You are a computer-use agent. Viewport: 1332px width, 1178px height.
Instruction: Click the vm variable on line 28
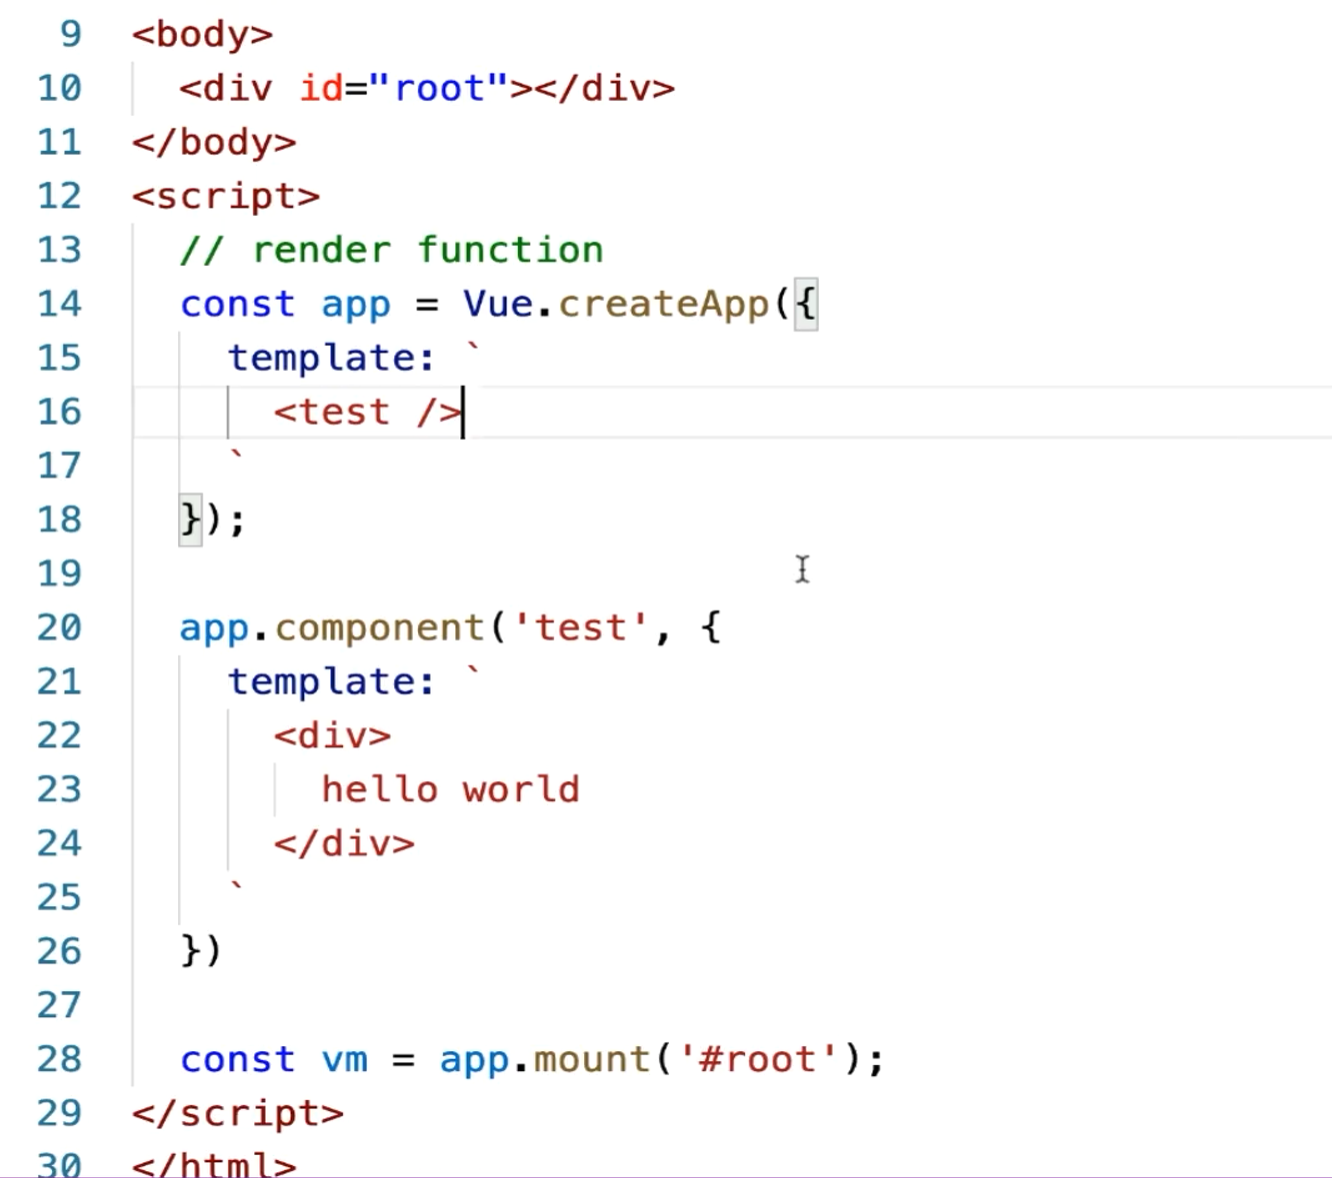[x=344, y=1060]
